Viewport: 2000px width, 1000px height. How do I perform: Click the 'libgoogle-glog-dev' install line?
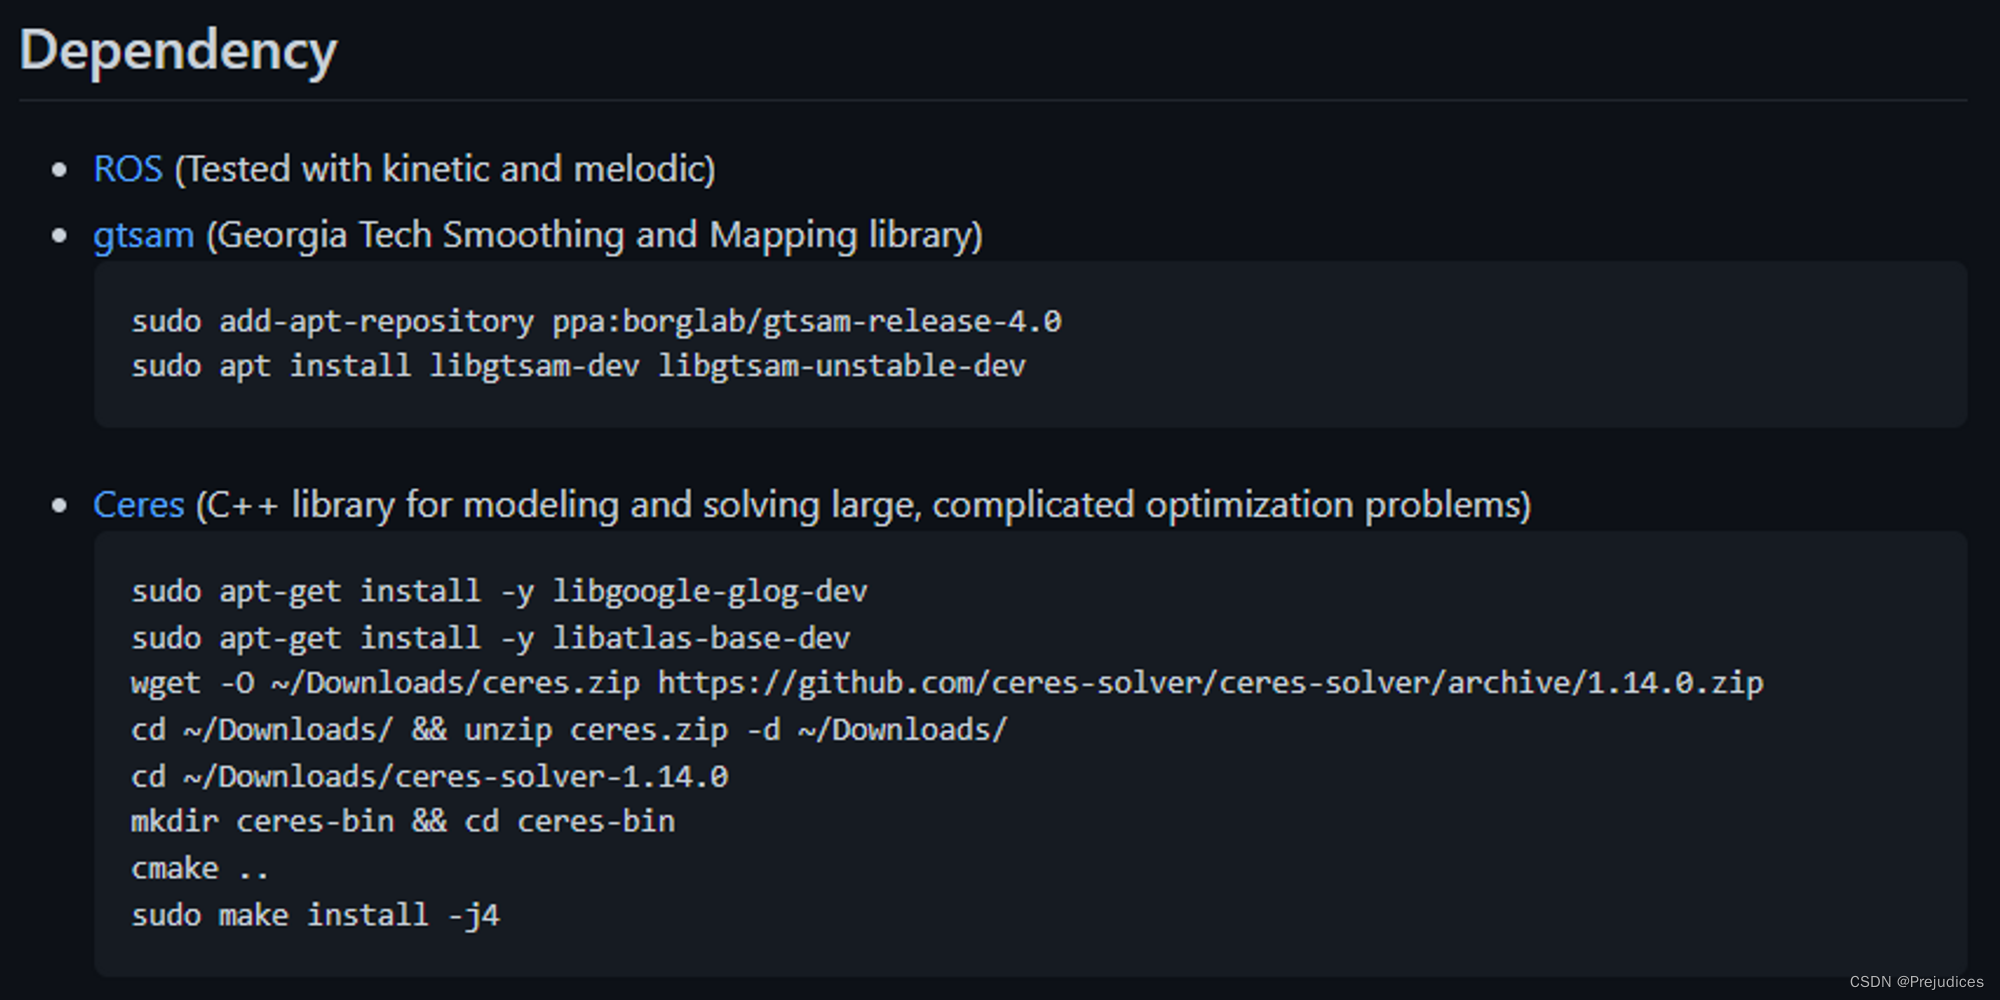[499, 592]
